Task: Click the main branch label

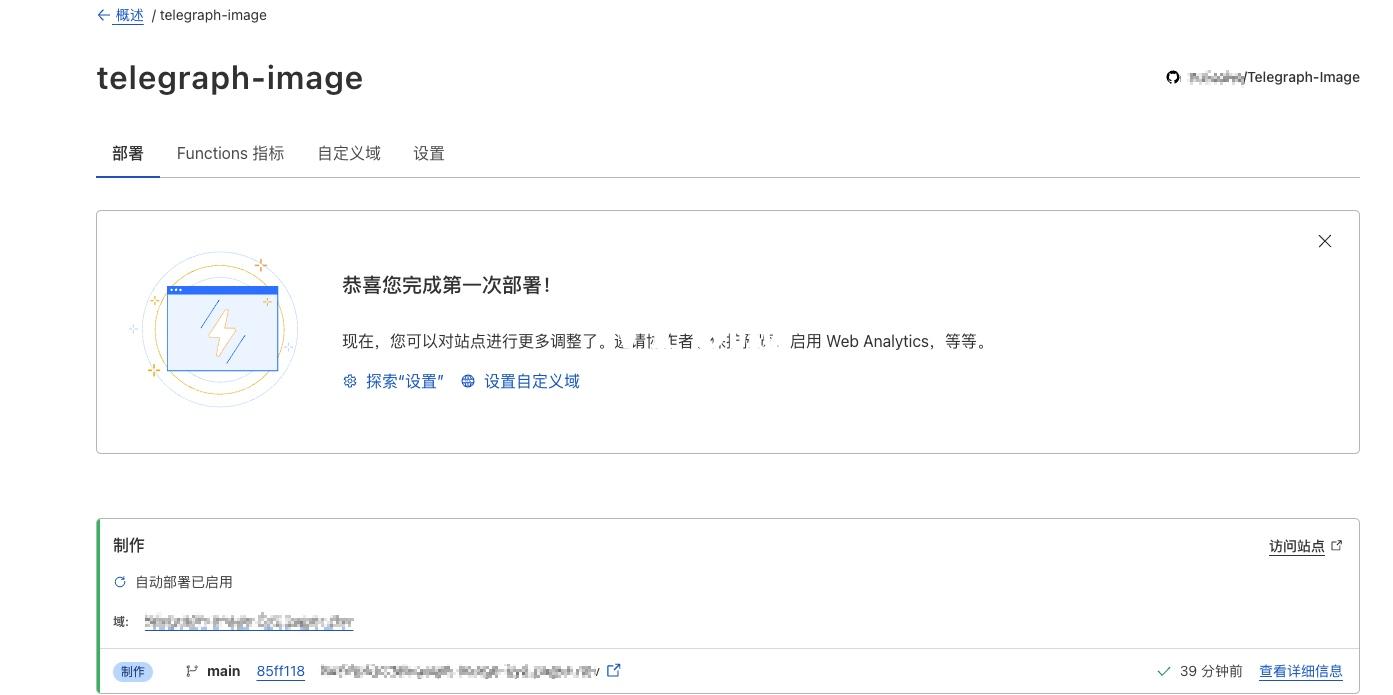Action: pyautogui.click(x=224, y=671)
